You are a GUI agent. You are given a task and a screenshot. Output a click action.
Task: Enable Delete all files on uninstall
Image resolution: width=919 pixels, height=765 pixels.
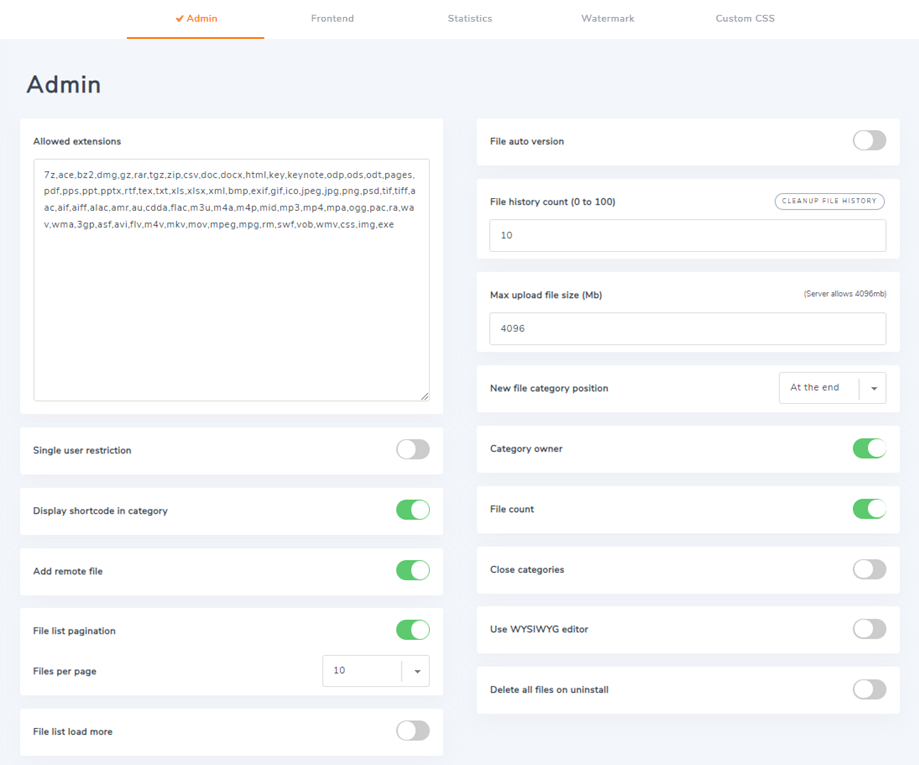869,689
